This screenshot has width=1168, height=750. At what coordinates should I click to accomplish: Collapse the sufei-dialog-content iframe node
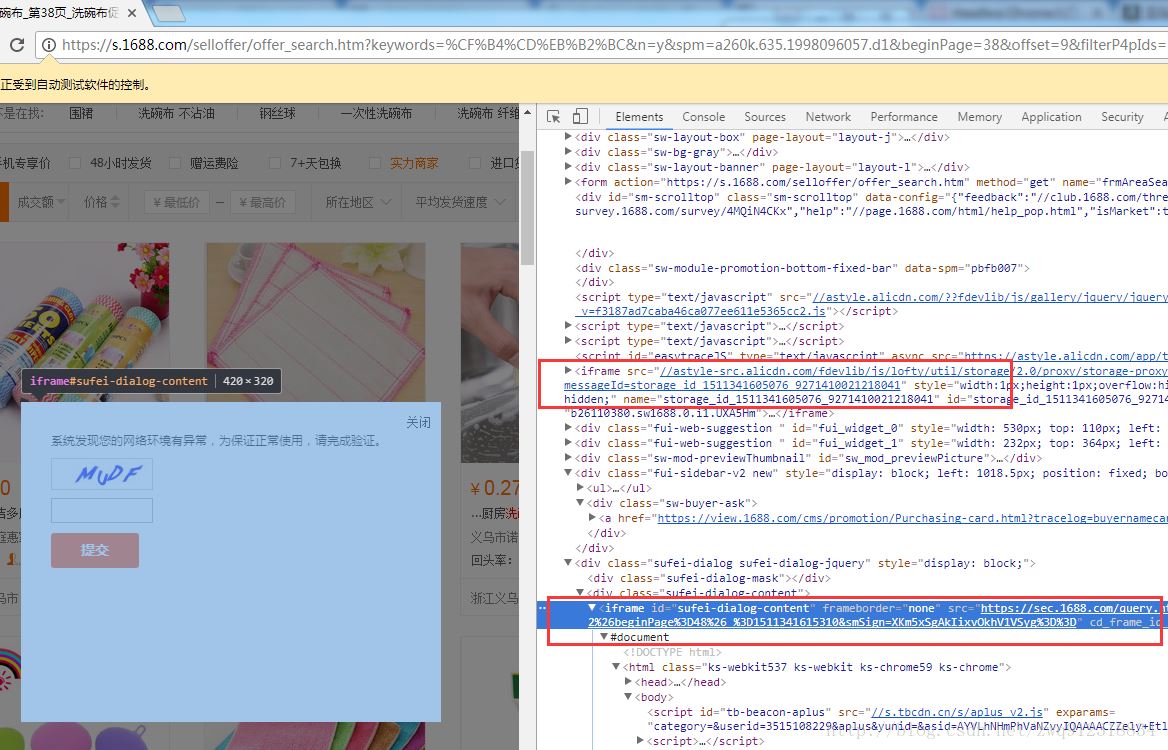(592, 608)
